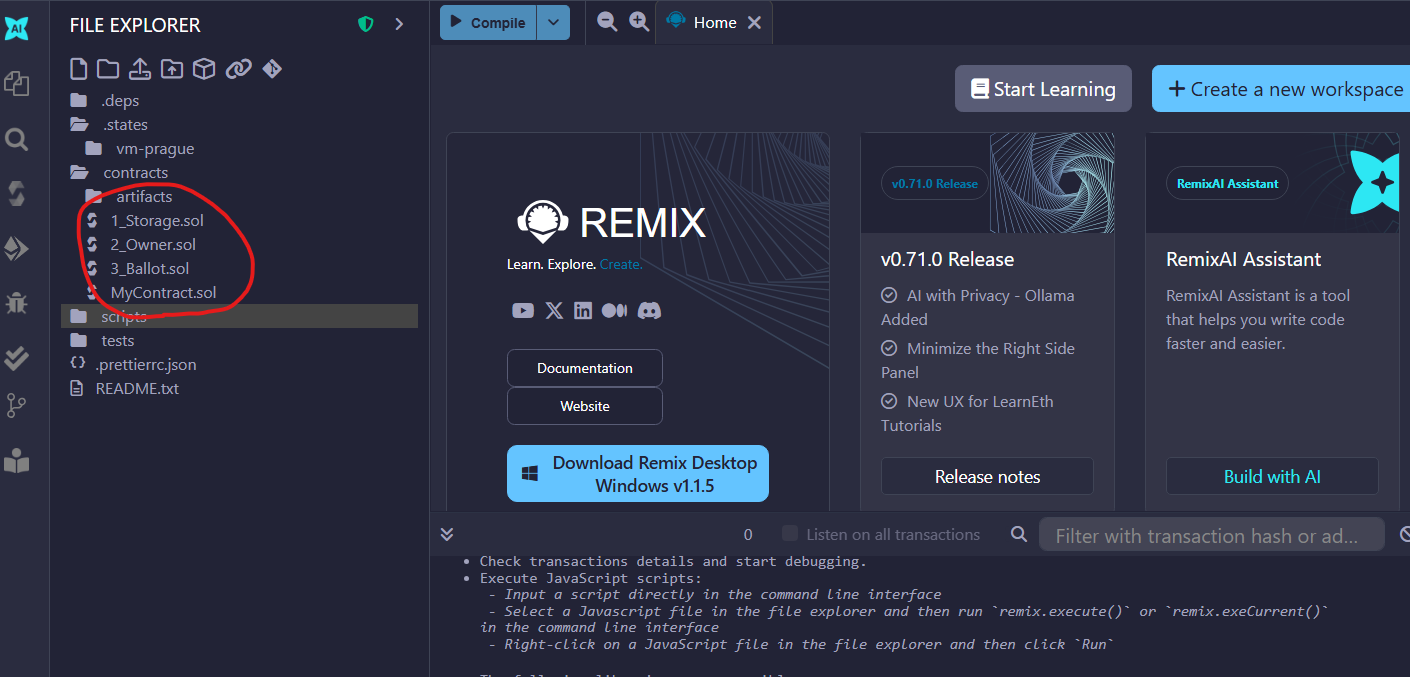The width and height of the screenshot is (1410, 677).
Task: Click Download Remix Desktop Windows button
Action: 638,474
